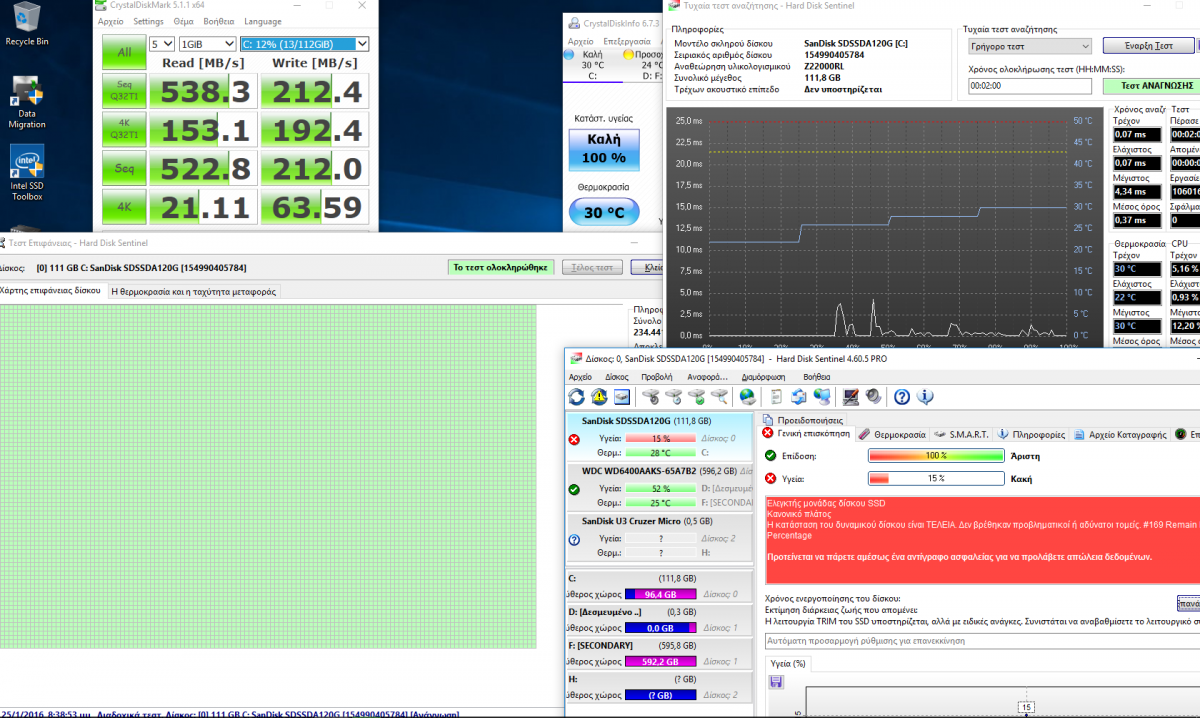This screenshot has height=718, width=1200.
Task: Run the plain Seq benchmark button
Action: pyautogui.click(x=124, y=168)
